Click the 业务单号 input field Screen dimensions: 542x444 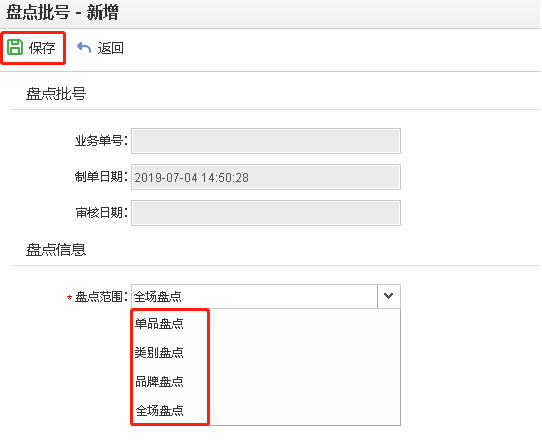click(x=266, y=141)
